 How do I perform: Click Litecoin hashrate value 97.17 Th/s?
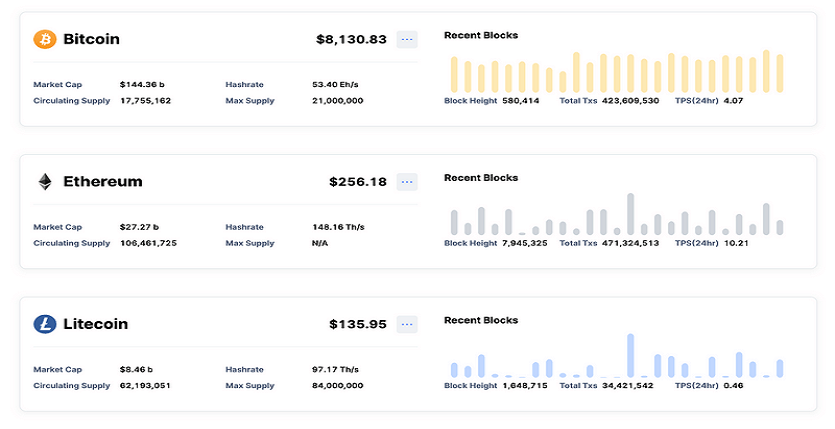(x=335, y=369)
